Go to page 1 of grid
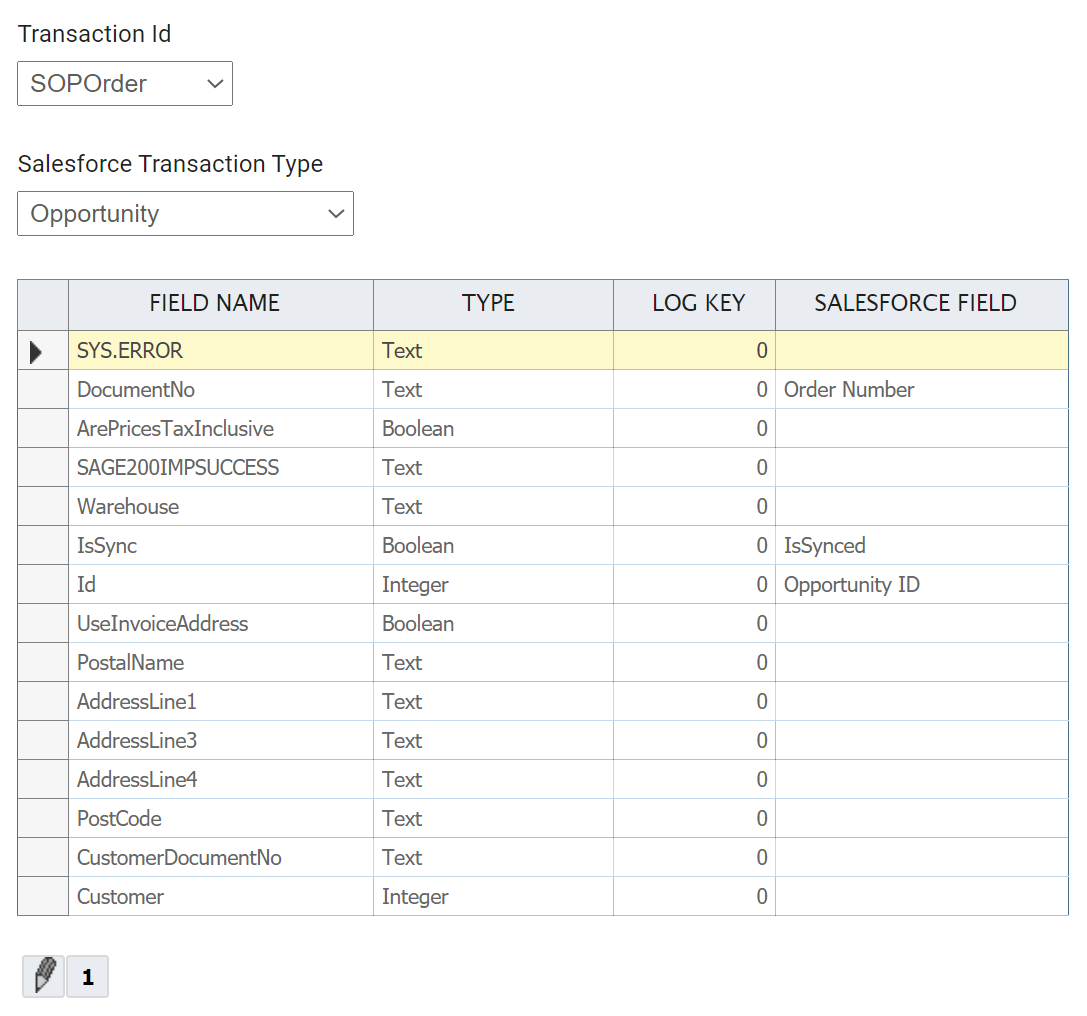Image resolution: width=1087 pixels, height=1016 pixels. [88, 977]
